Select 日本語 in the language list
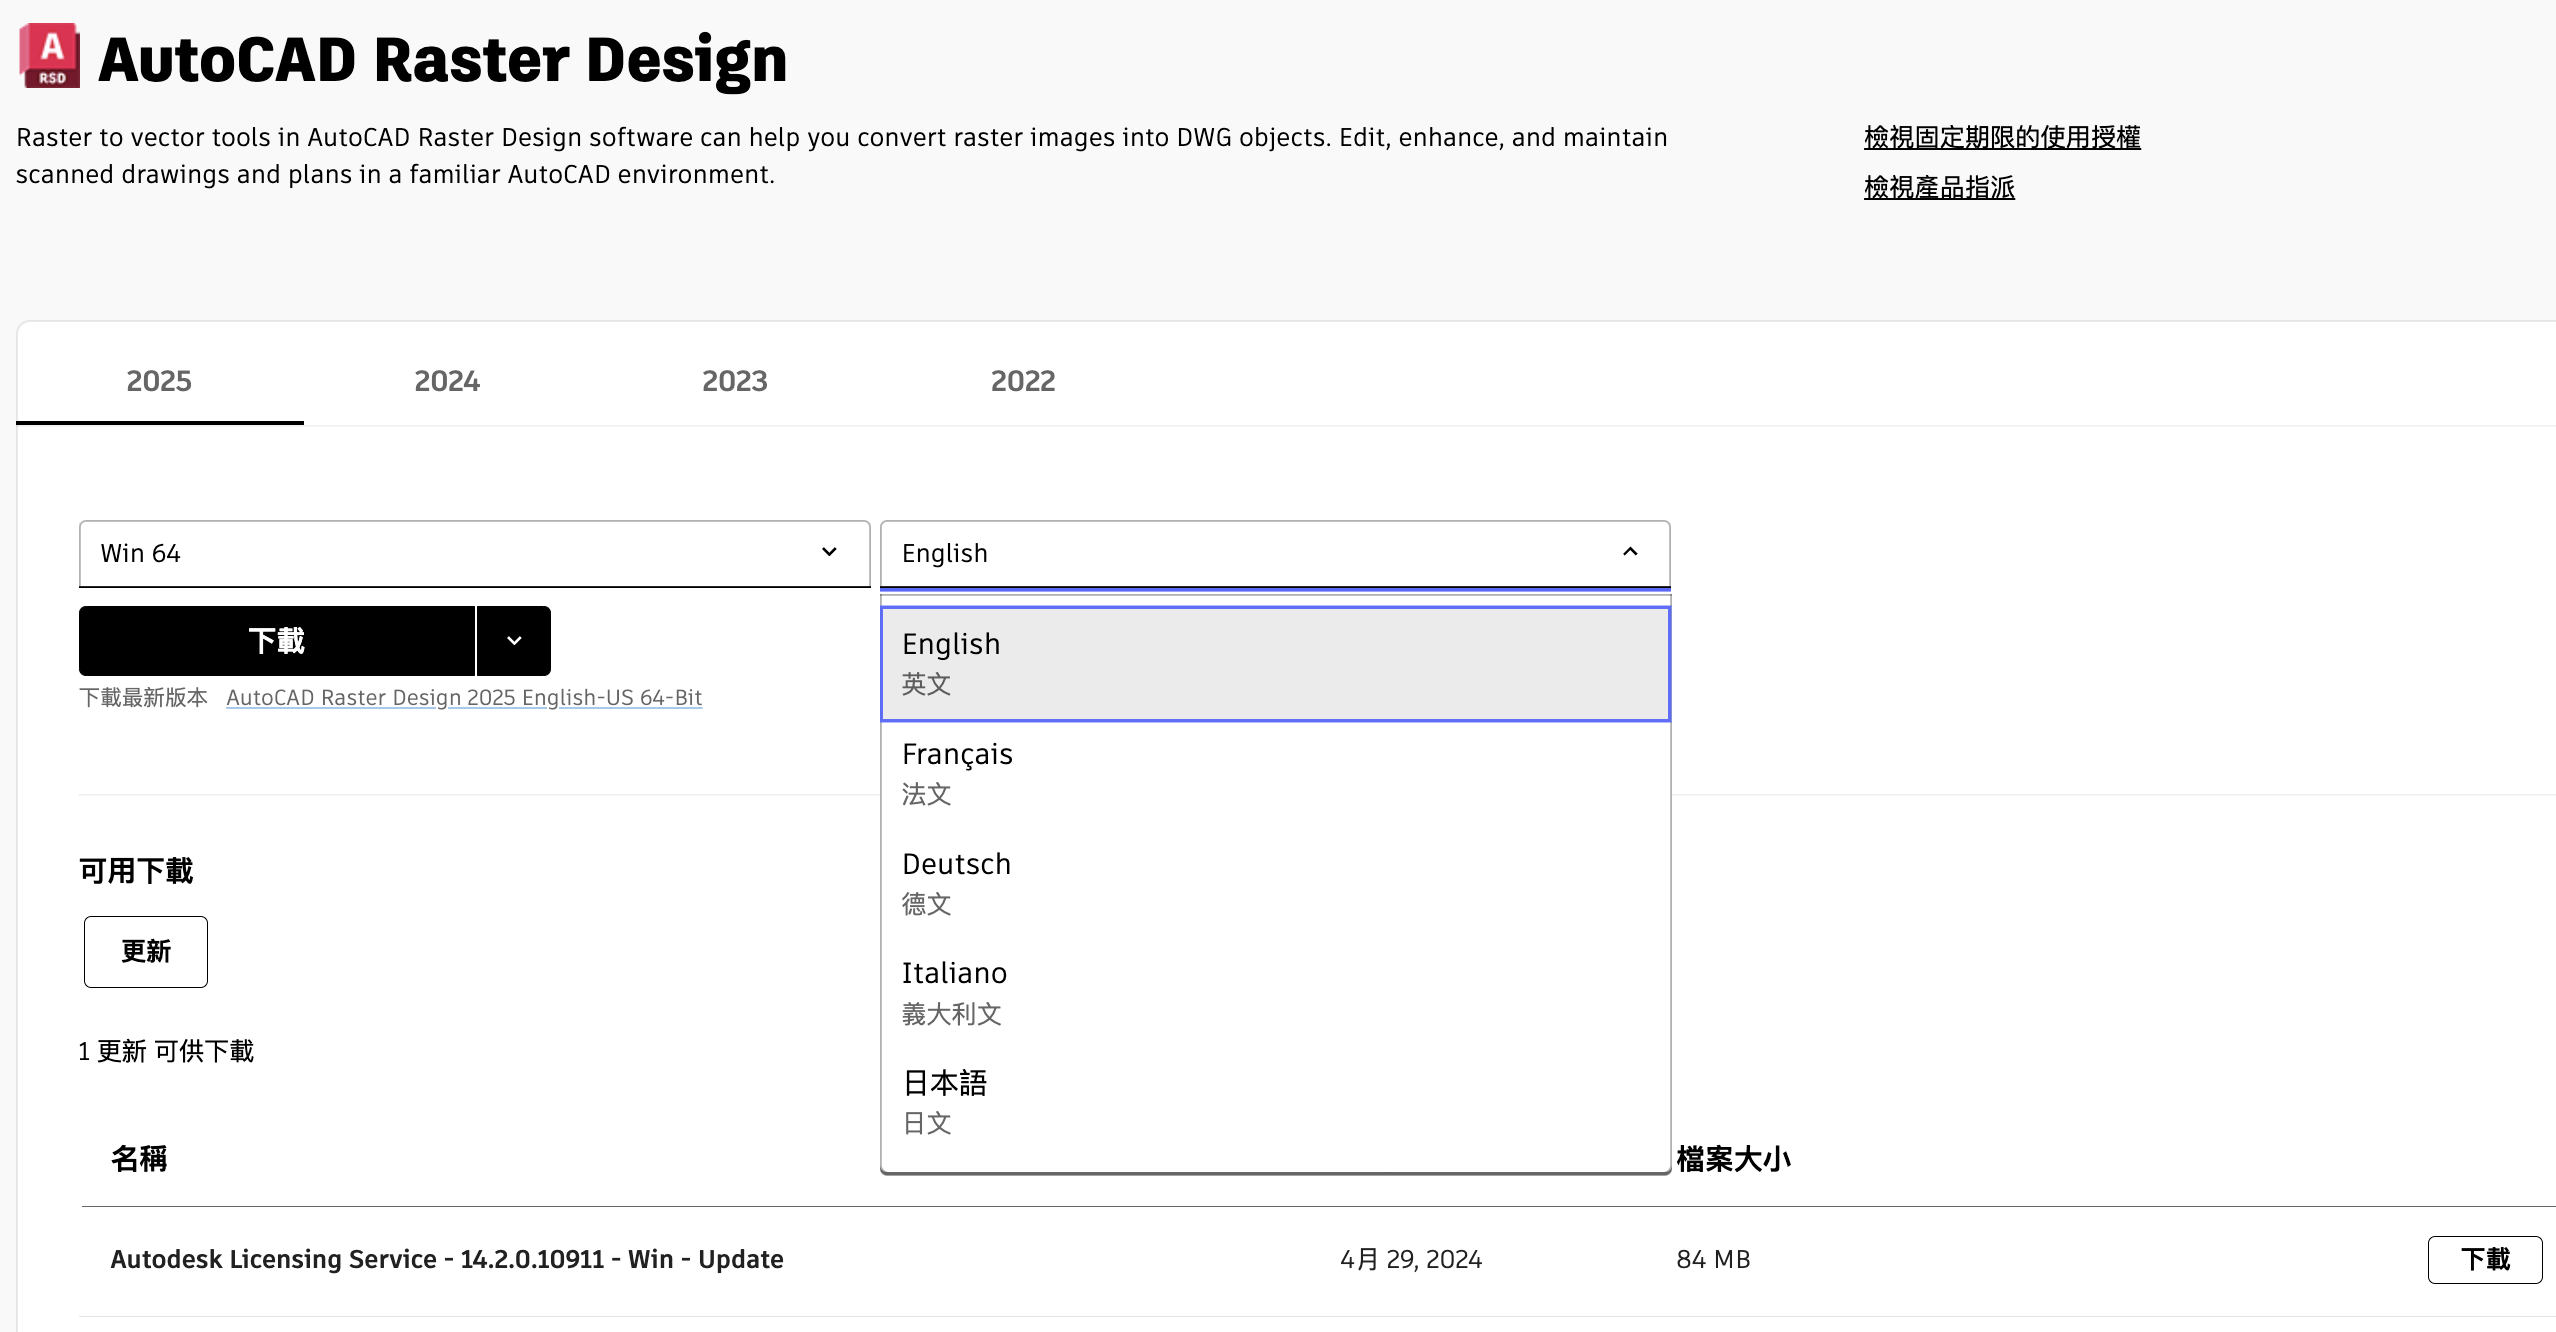The width and height of the screenshot is (2556, 1332). coord(1274,1102)
